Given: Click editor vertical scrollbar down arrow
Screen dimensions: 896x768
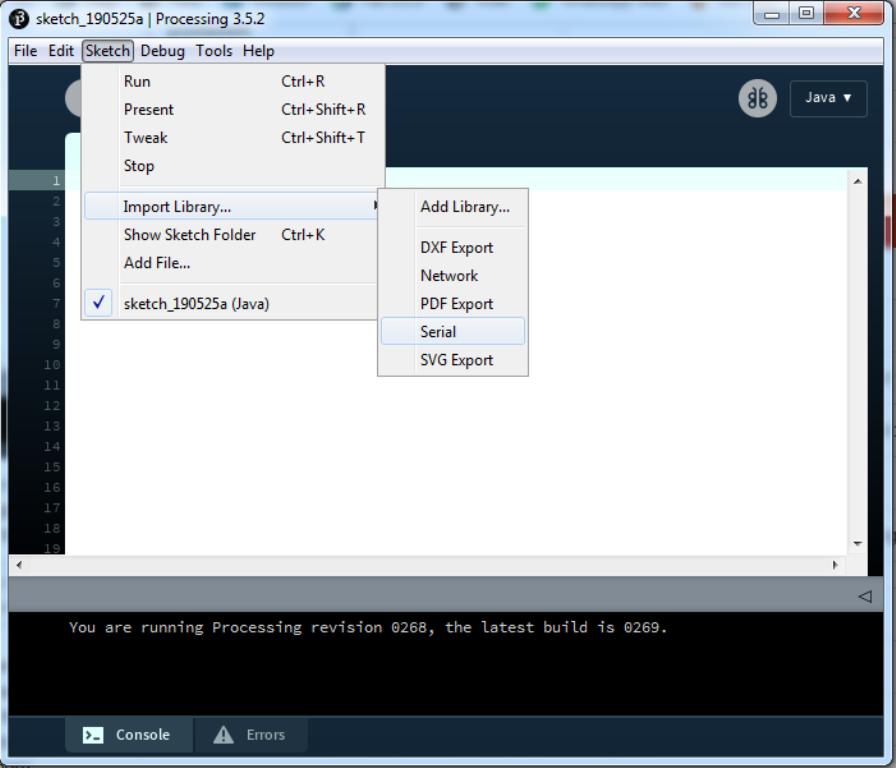Looking at the screenshot, I should coord(857,543).
